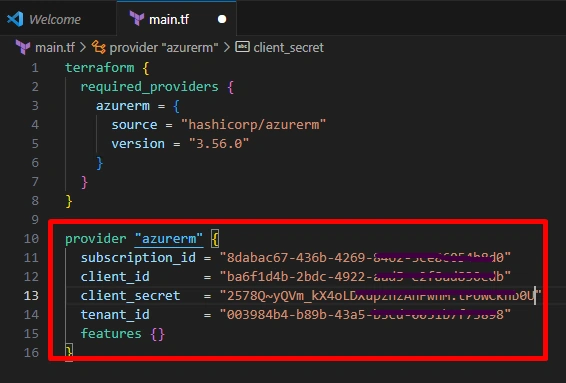This screenshot has height=383, width=566.
Task: Switch to the Welcome tab
Action: 58,18
